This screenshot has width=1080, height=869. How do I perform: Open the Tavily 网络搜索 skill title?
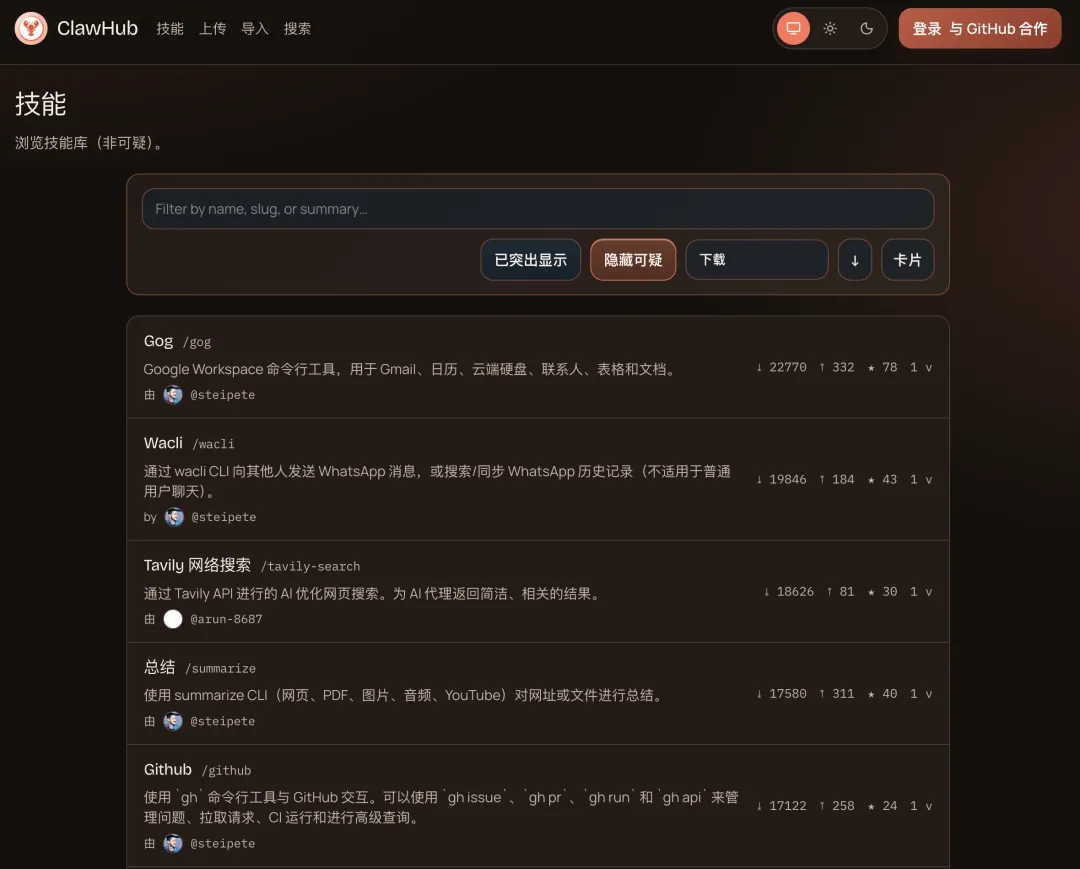point(197,565)
